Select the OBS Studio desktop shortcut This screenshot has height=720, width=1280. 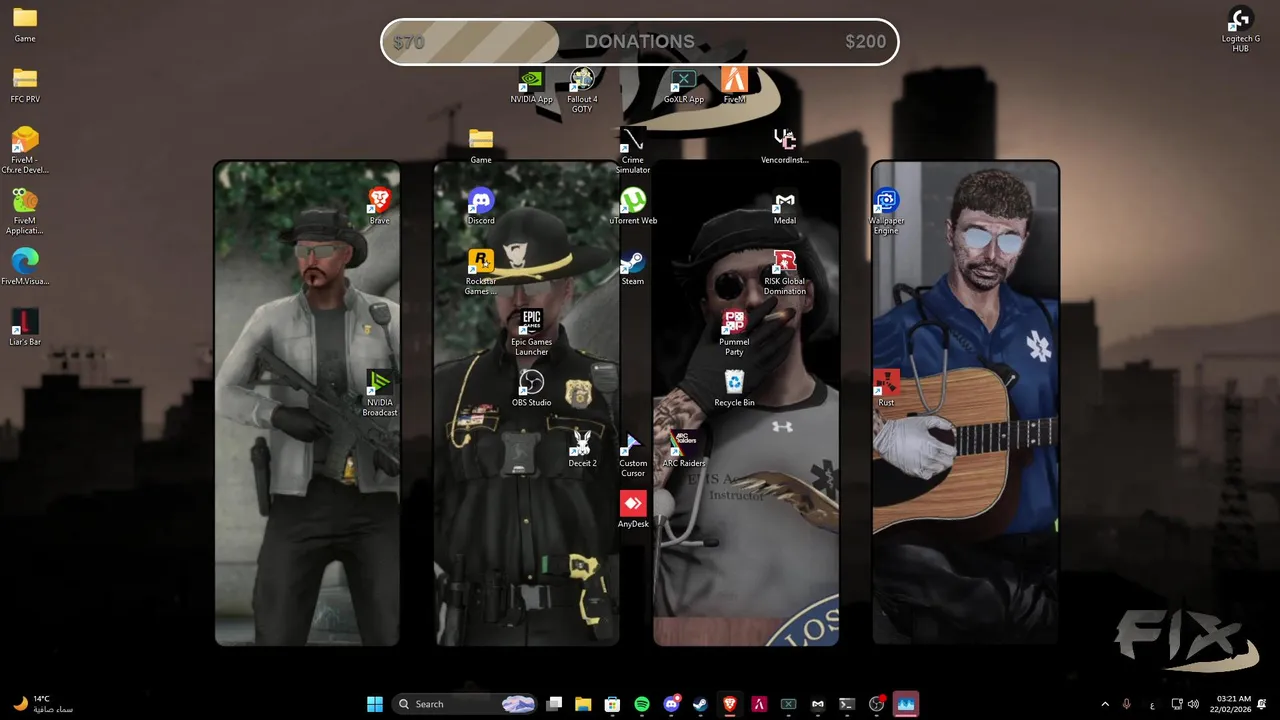point(531,389)
